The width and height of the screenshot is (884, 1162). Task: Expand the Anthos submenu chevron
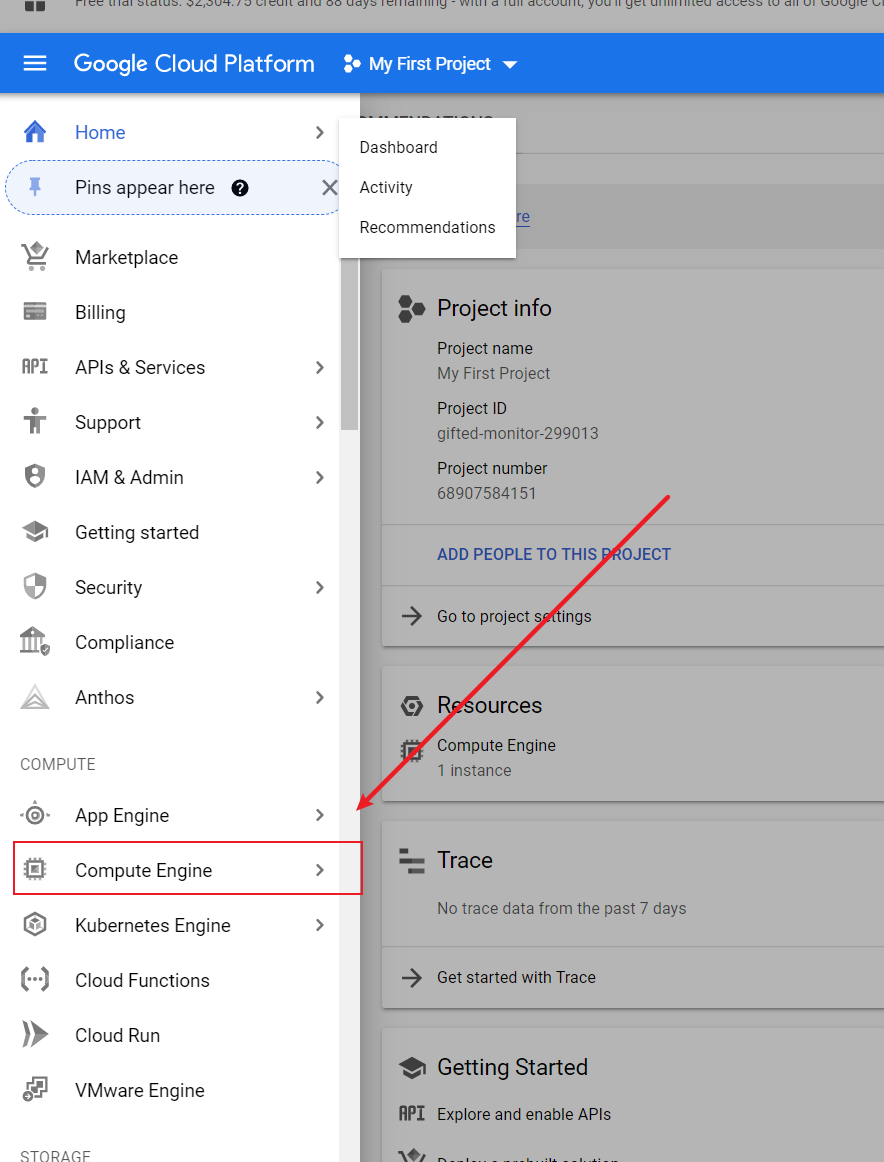tap(319, 697)
